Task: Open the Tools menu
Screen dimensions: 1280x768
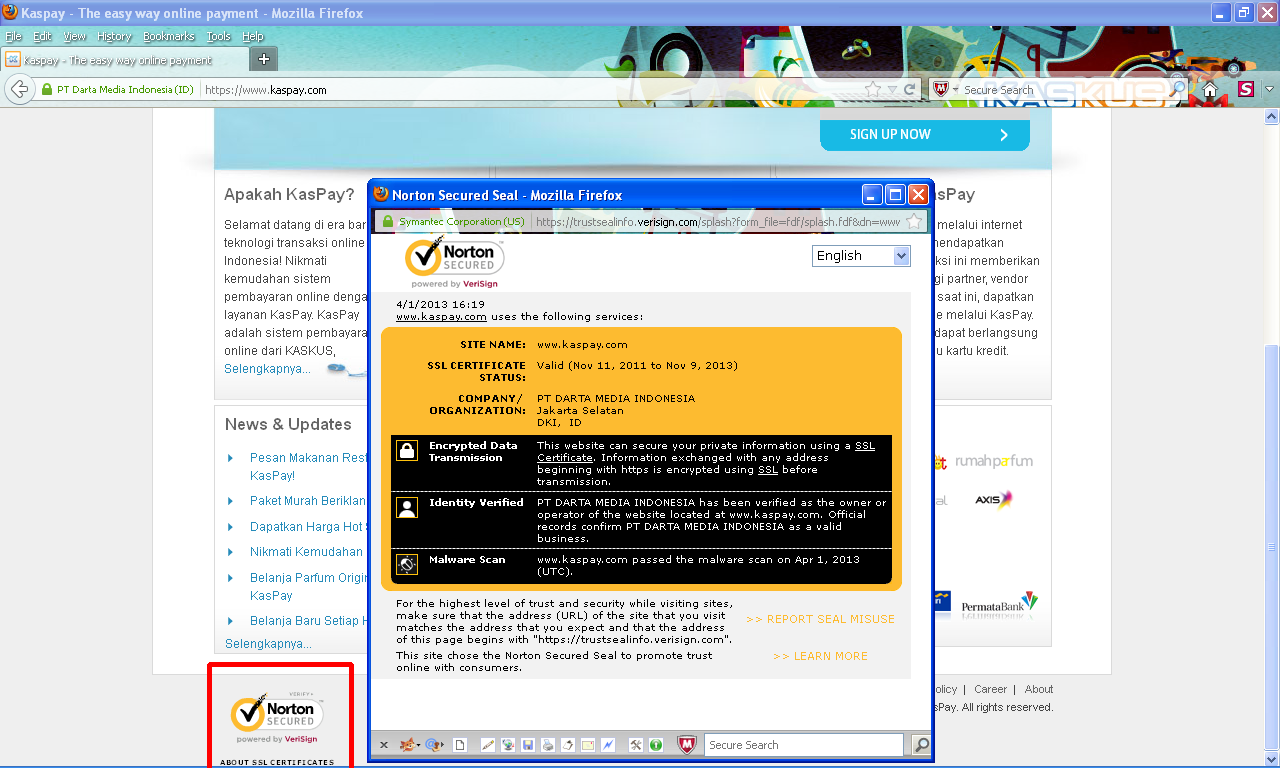Action: coord(218,36)
